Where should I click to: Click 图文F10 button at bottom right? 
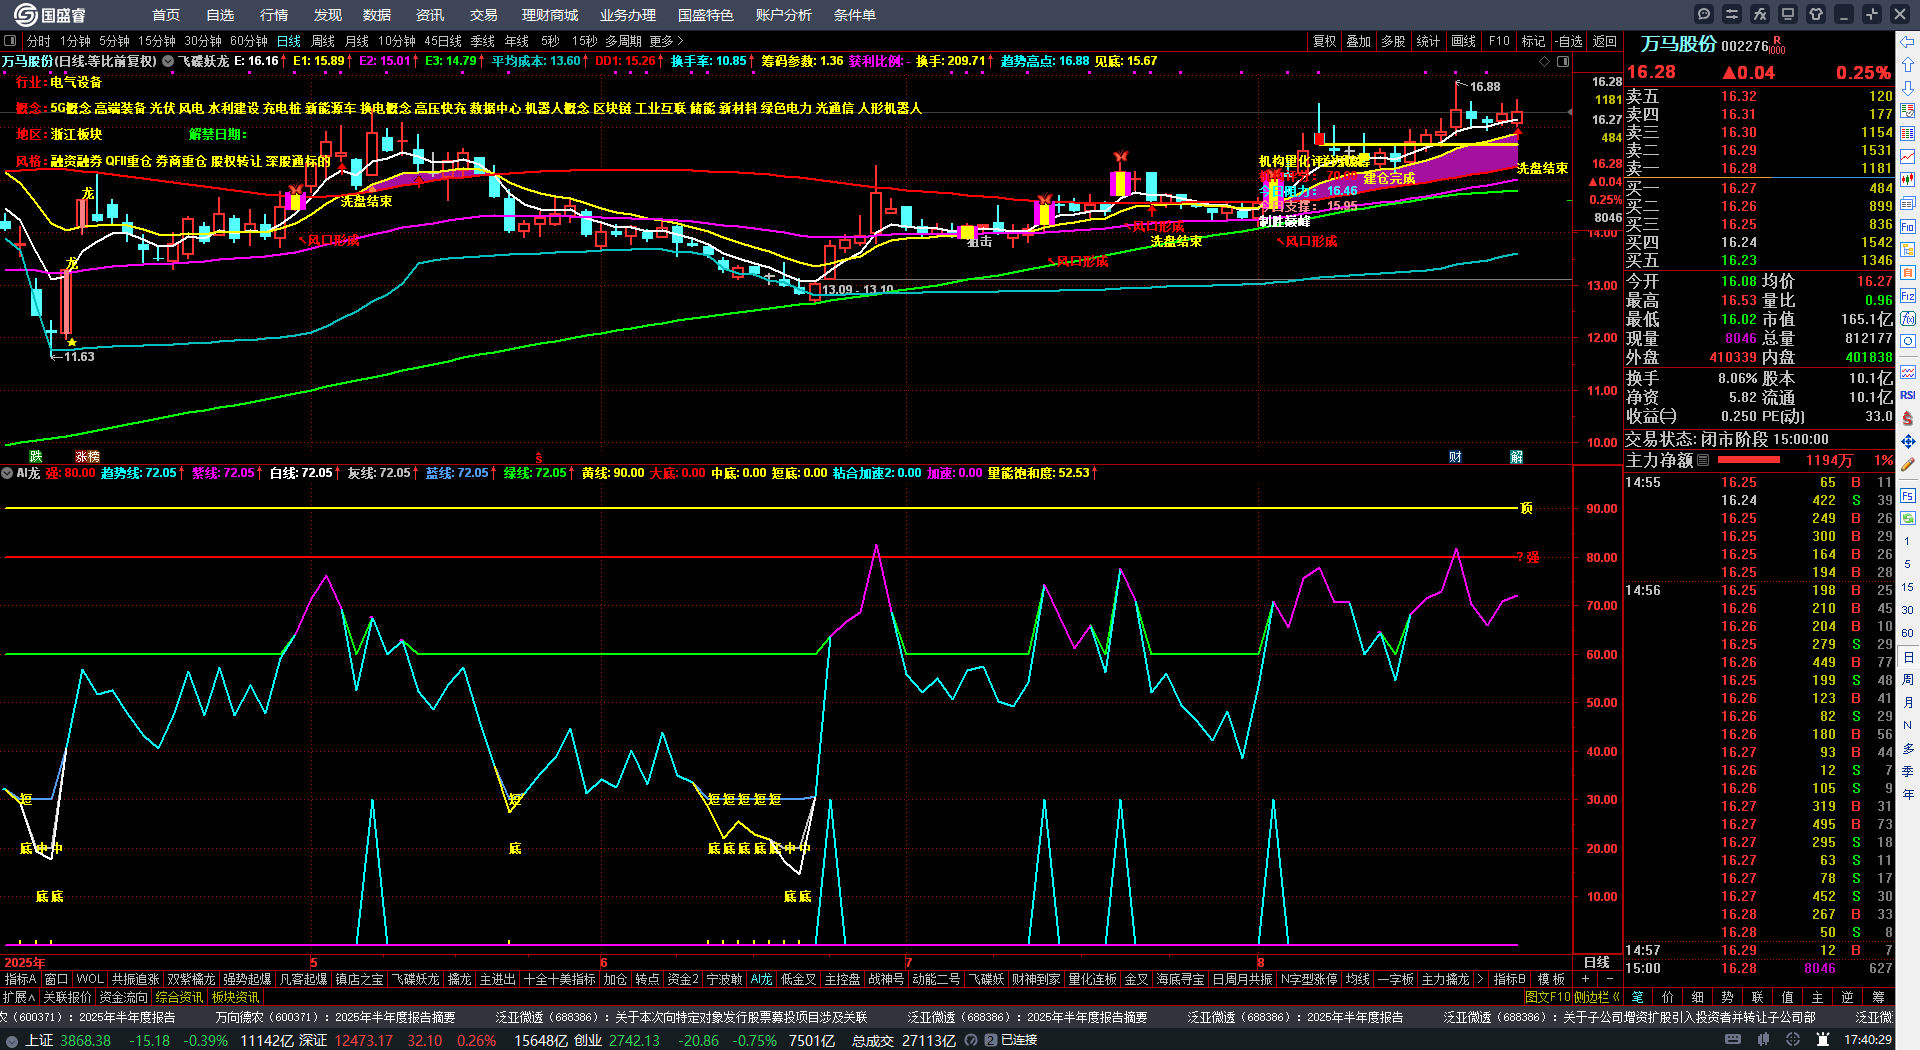[x=1548, y=997]
